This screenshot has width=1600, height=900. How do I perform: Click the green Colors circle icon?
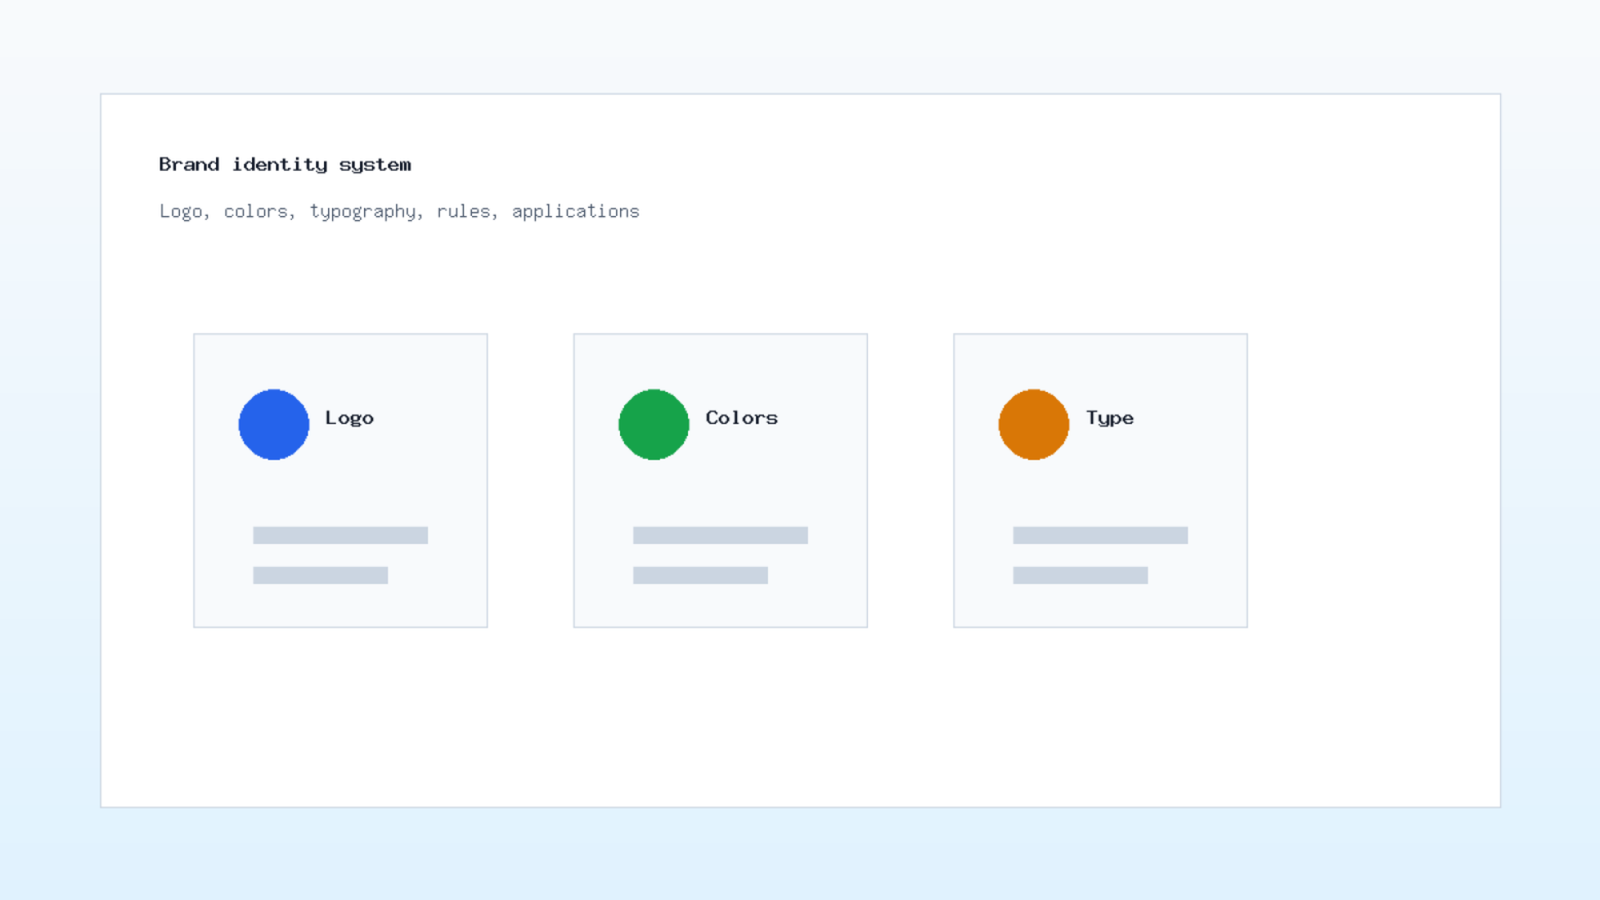pyautogui.click(x=654, y=424)
